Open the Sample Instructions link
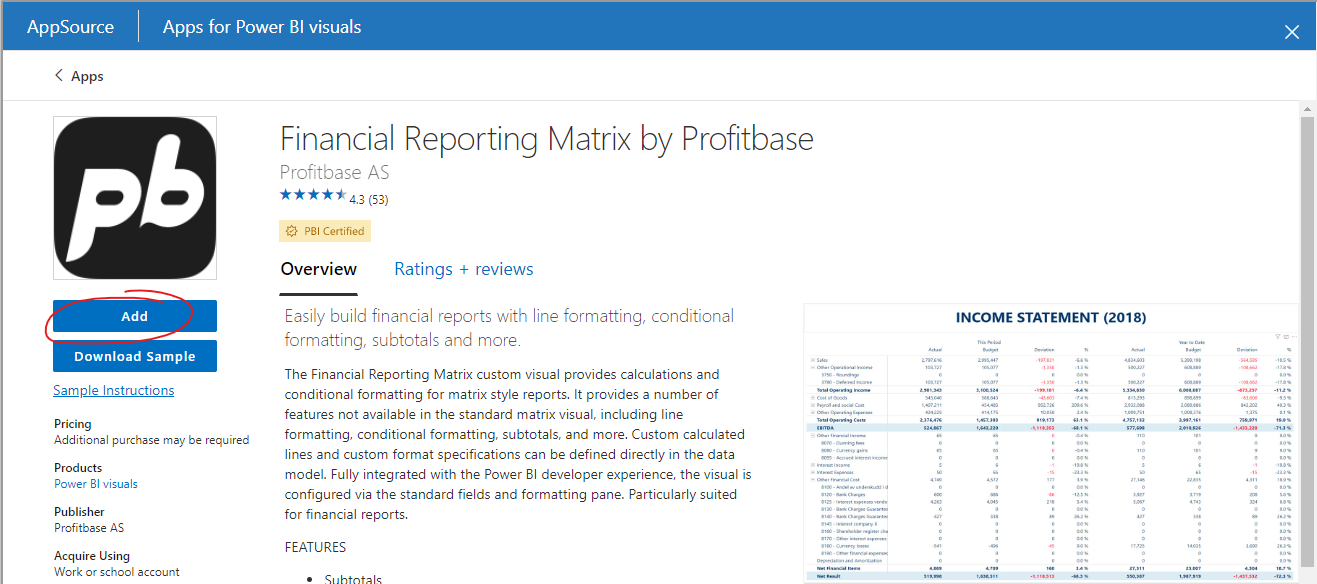The image size is (1317, 584). coord(113,390)
